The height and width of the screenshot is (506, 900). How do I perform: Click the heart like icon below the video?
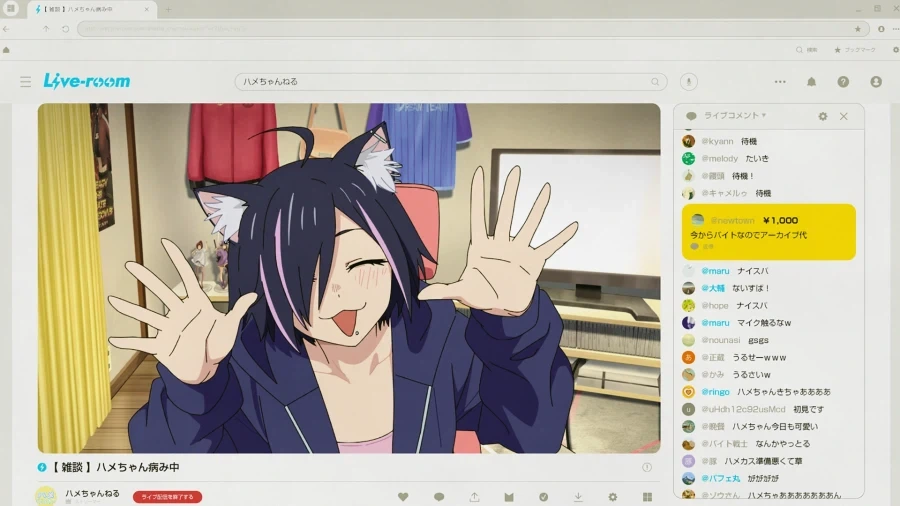[x=403, y=497]
